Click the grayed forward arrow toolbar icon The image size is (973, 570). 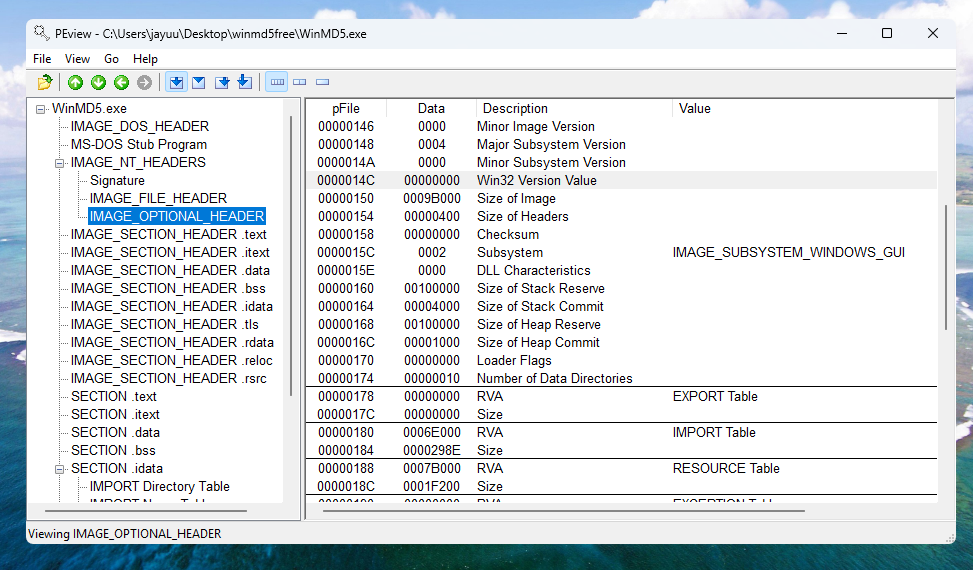tap(145, 82)
